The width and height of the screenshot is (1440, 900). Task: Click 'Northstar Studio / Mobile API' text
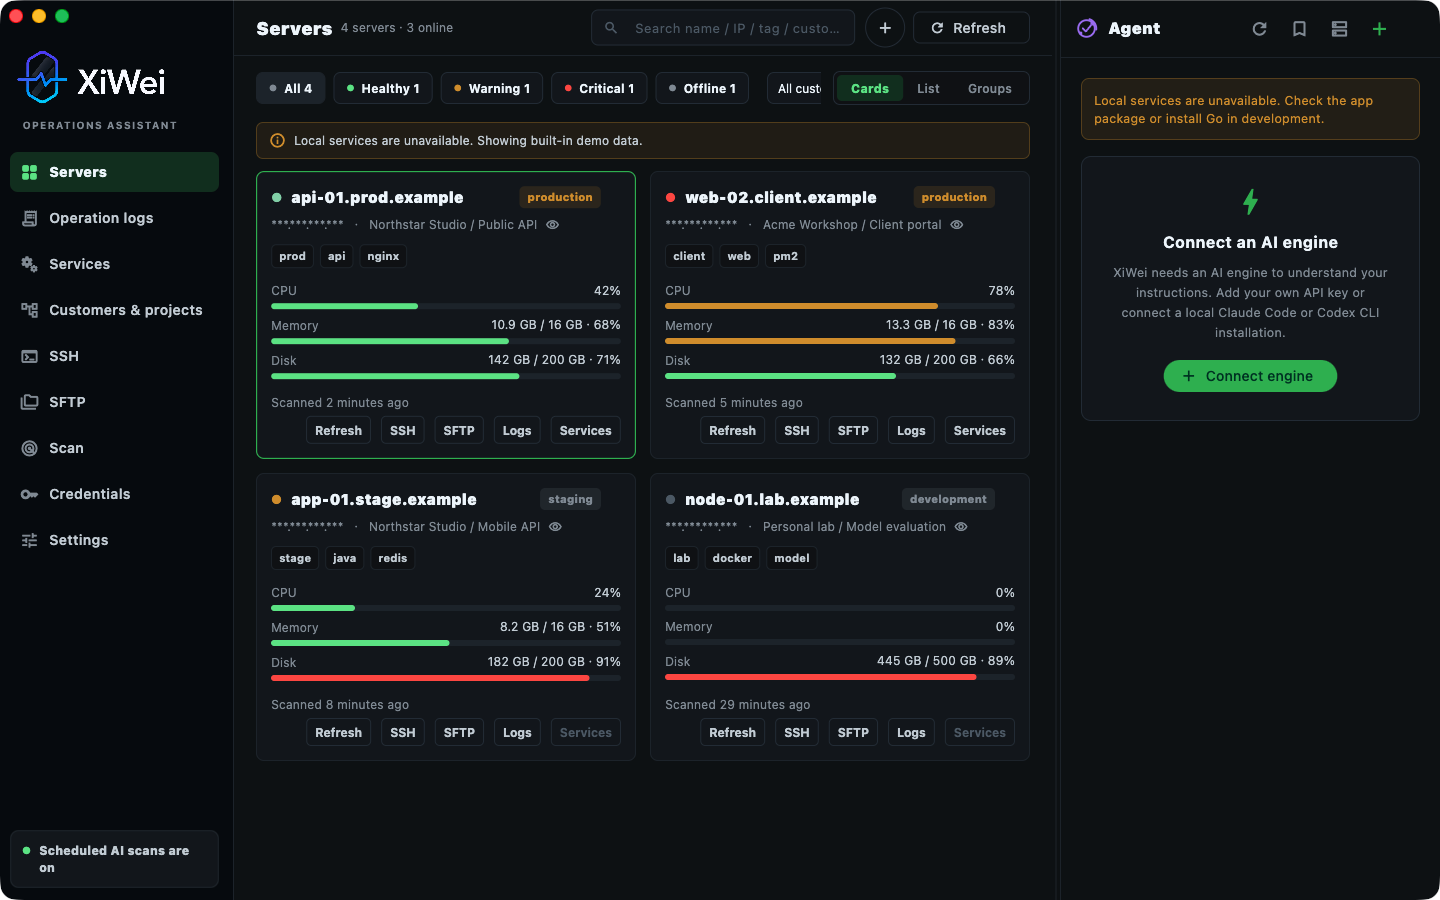point(454,527)
